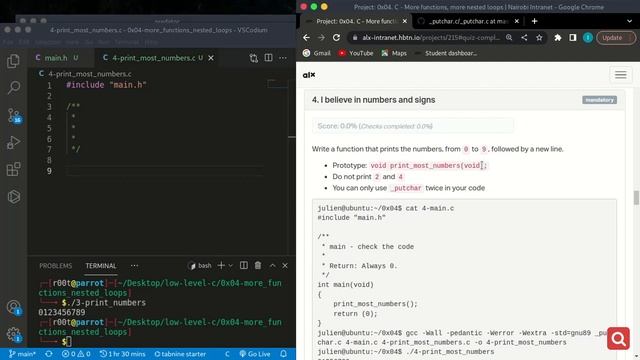
Task: Go to the alx logo home
Action: point(309,75)
